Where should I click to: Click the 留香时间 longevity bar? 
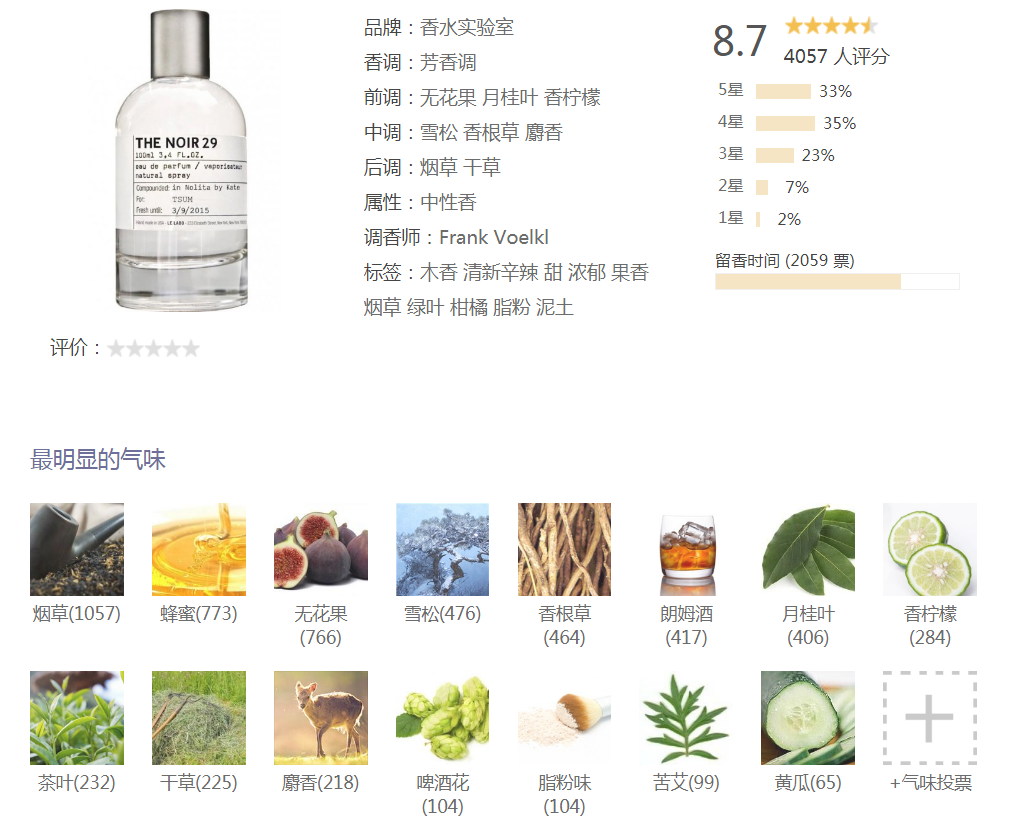click(x=837, y=281)
